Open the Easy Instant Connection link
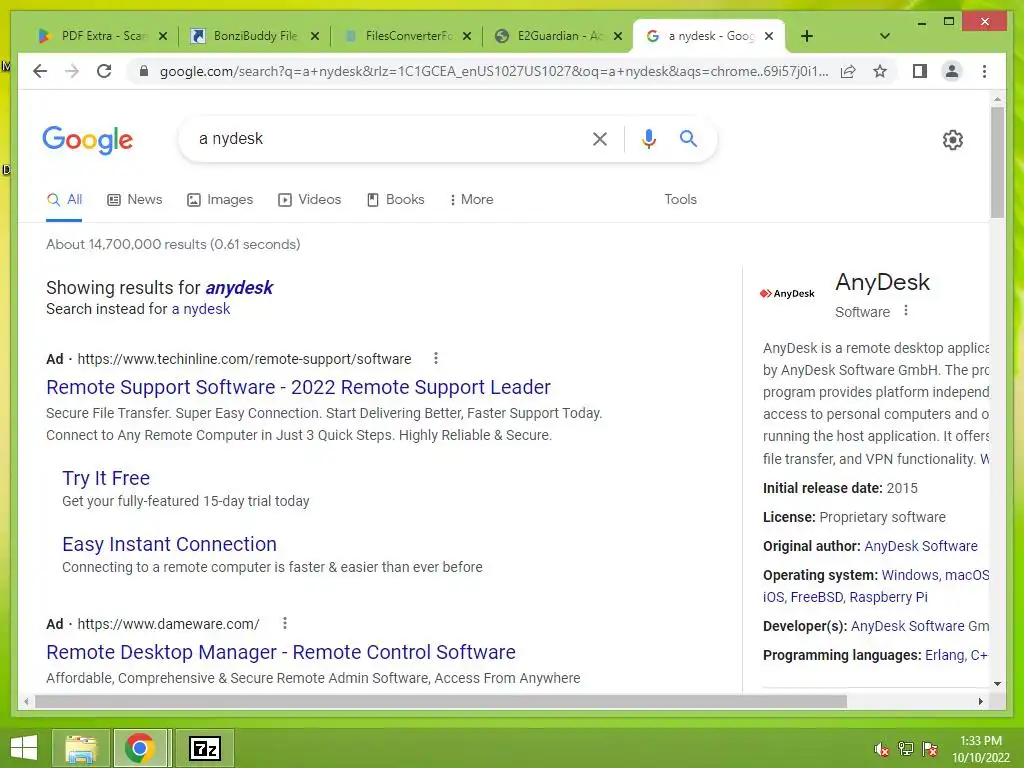This screenshot has height=768, width=1024. (169, 544)
